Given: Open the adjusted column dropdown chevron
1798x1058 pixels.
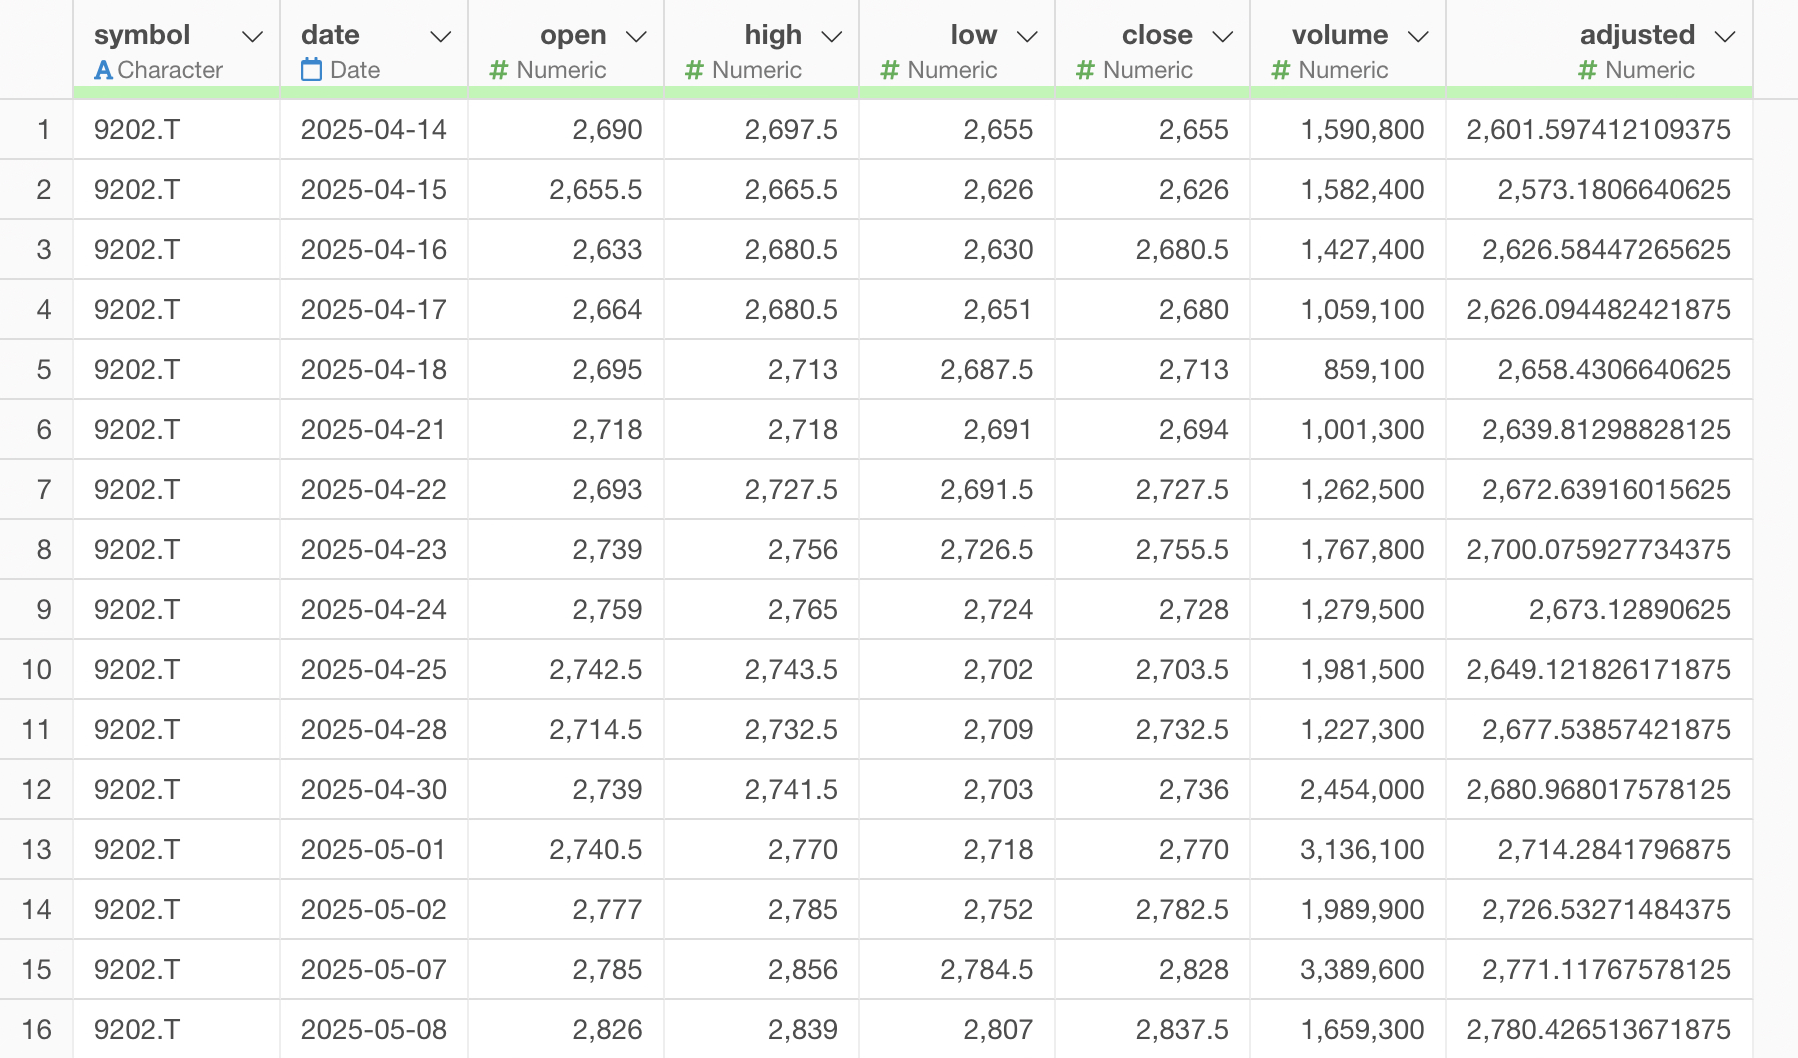Looking at the screenshot, I should 1724,37.
